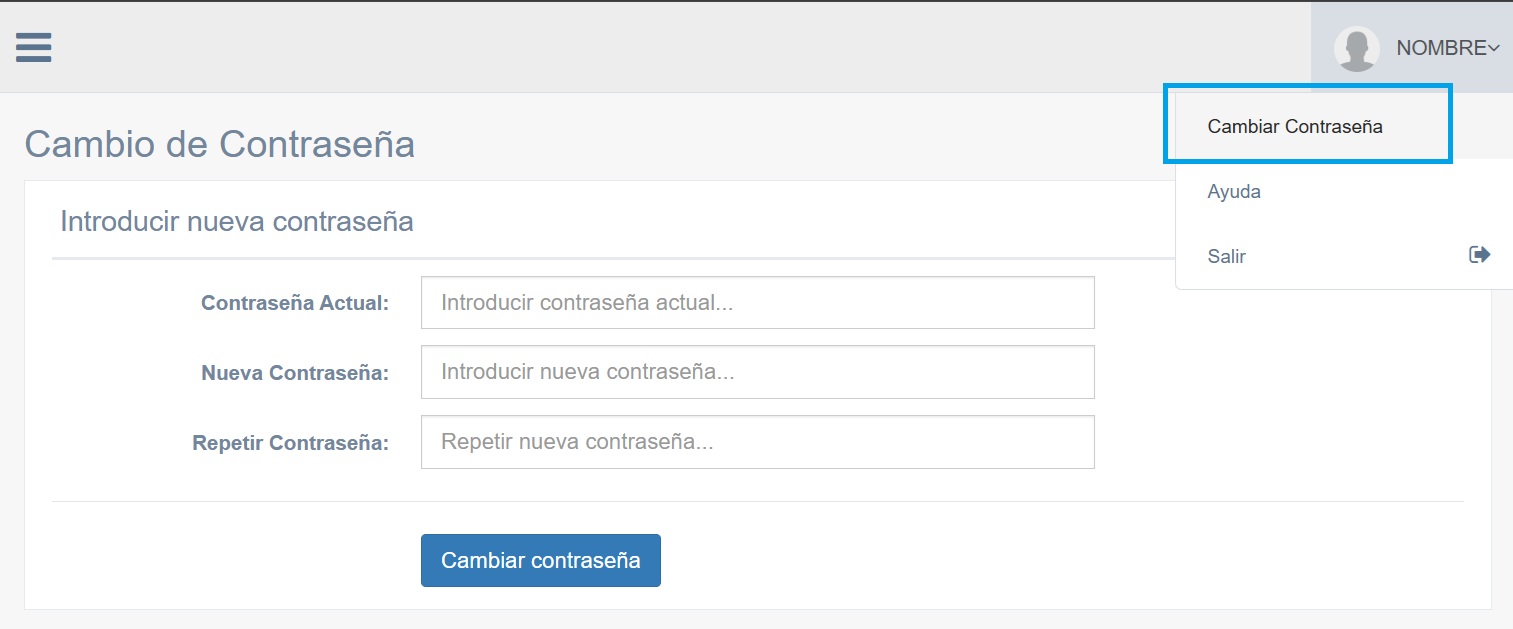The height and width of the screenshot is (629, 1513).
Task: Open Ayuda from the user menu
Action: click(1234, 191)
